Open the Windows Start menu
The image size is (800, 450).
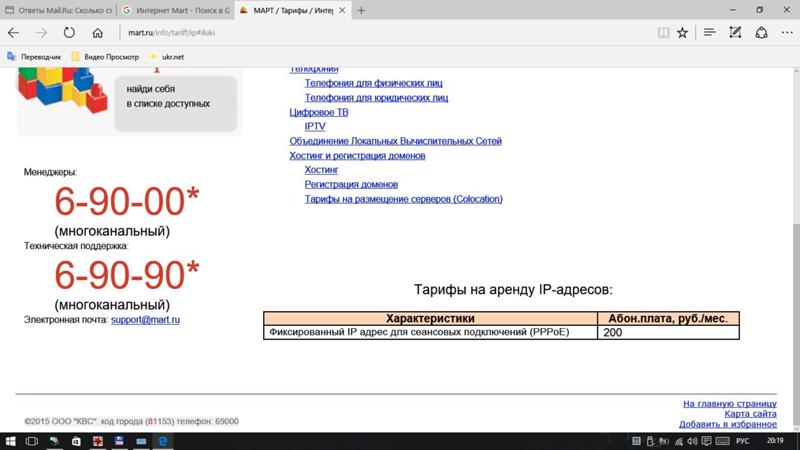pyautogui.click(x=10, y=441)
